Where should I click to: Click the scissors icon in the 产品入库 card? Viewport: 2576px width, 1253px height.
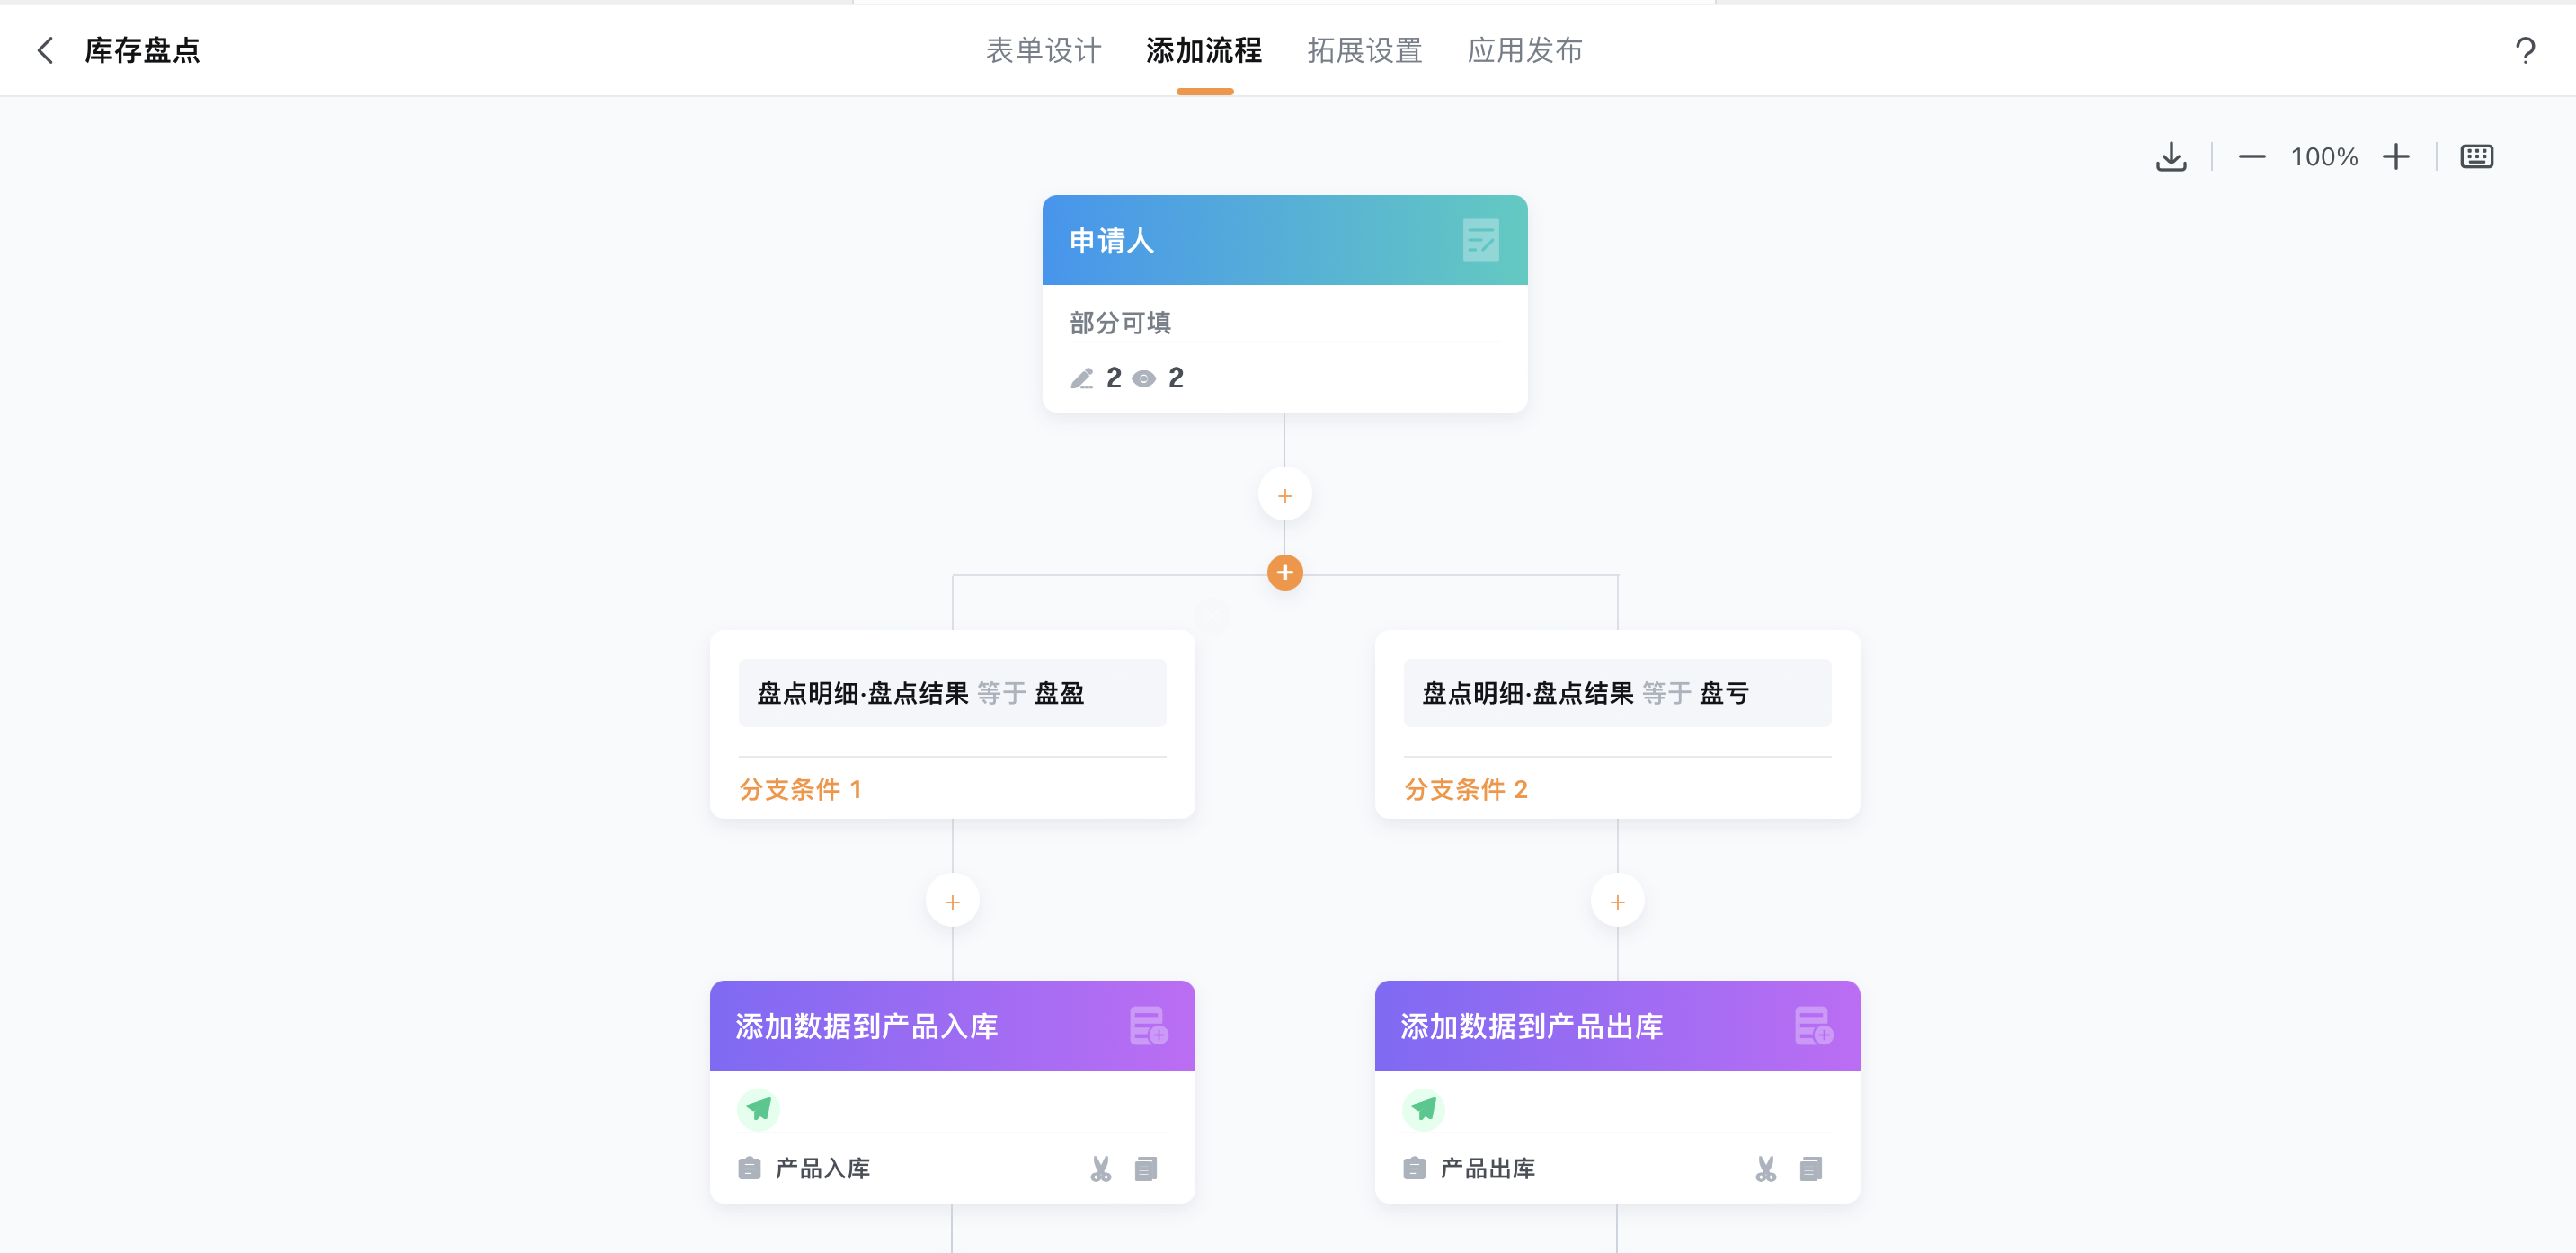(1100, 1168)
